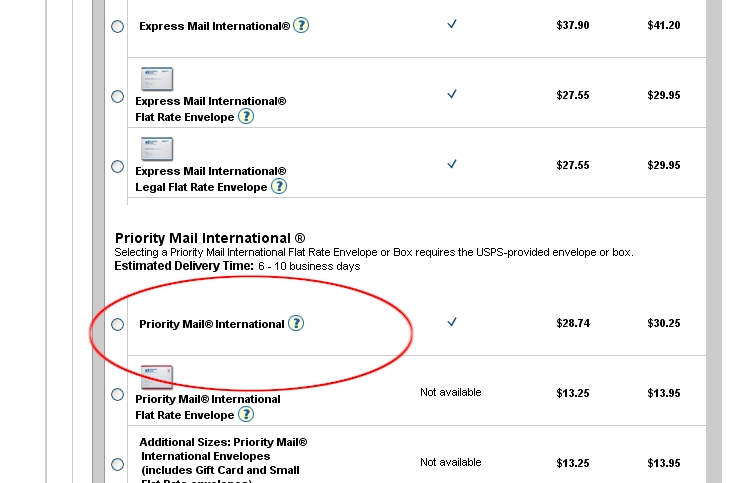Open help icon beside Priority Flat Rate Envelope
733x483 pixels.
point(246,414)
